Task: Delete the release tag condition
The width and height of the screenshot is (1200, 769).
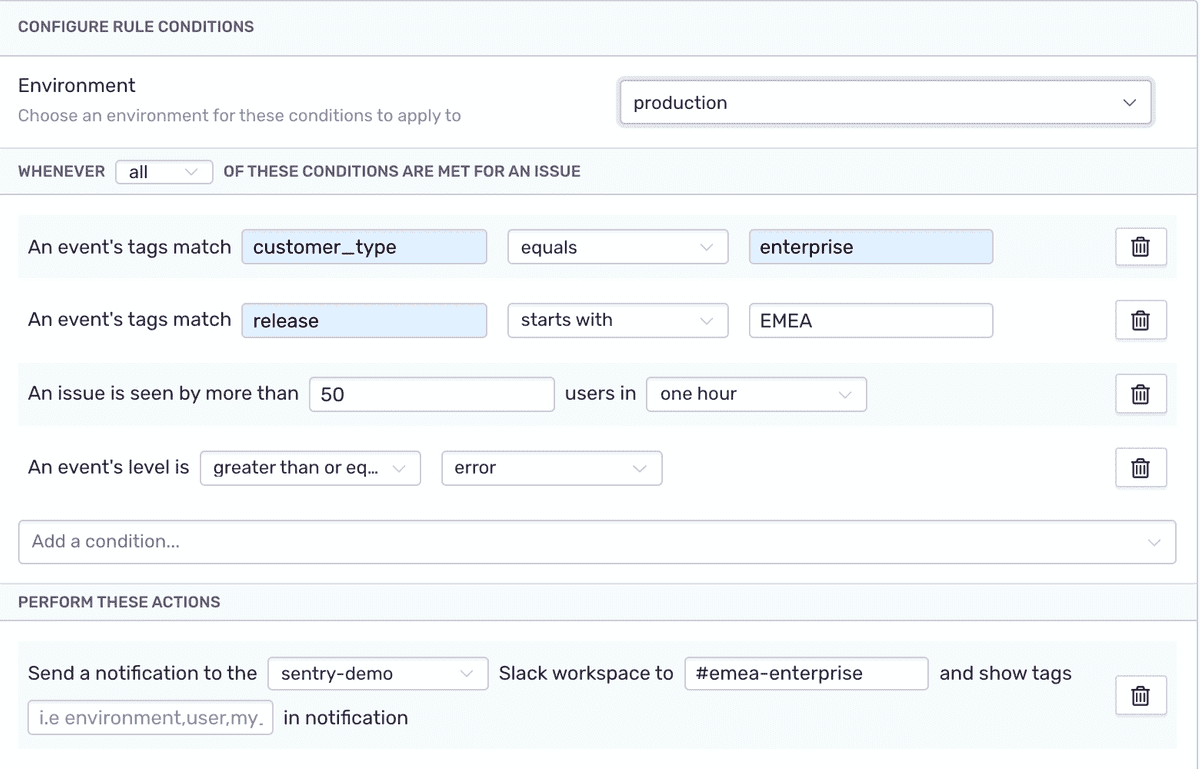Action: (1141, 320)
